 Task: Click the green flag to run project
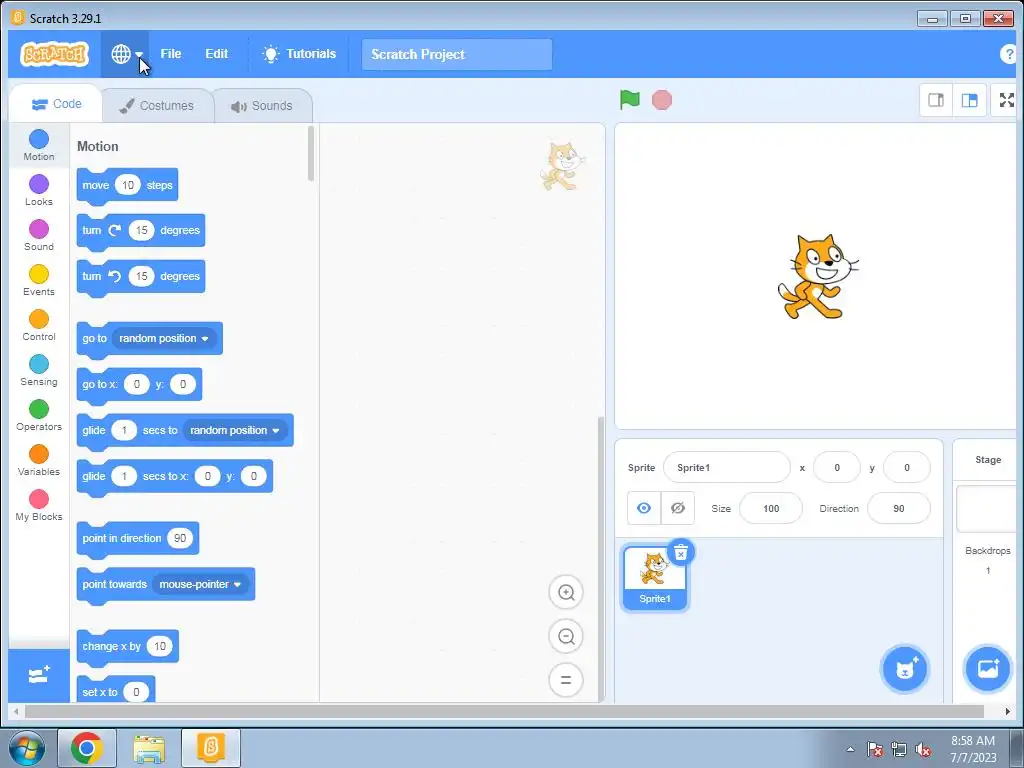tap(630, 100)
